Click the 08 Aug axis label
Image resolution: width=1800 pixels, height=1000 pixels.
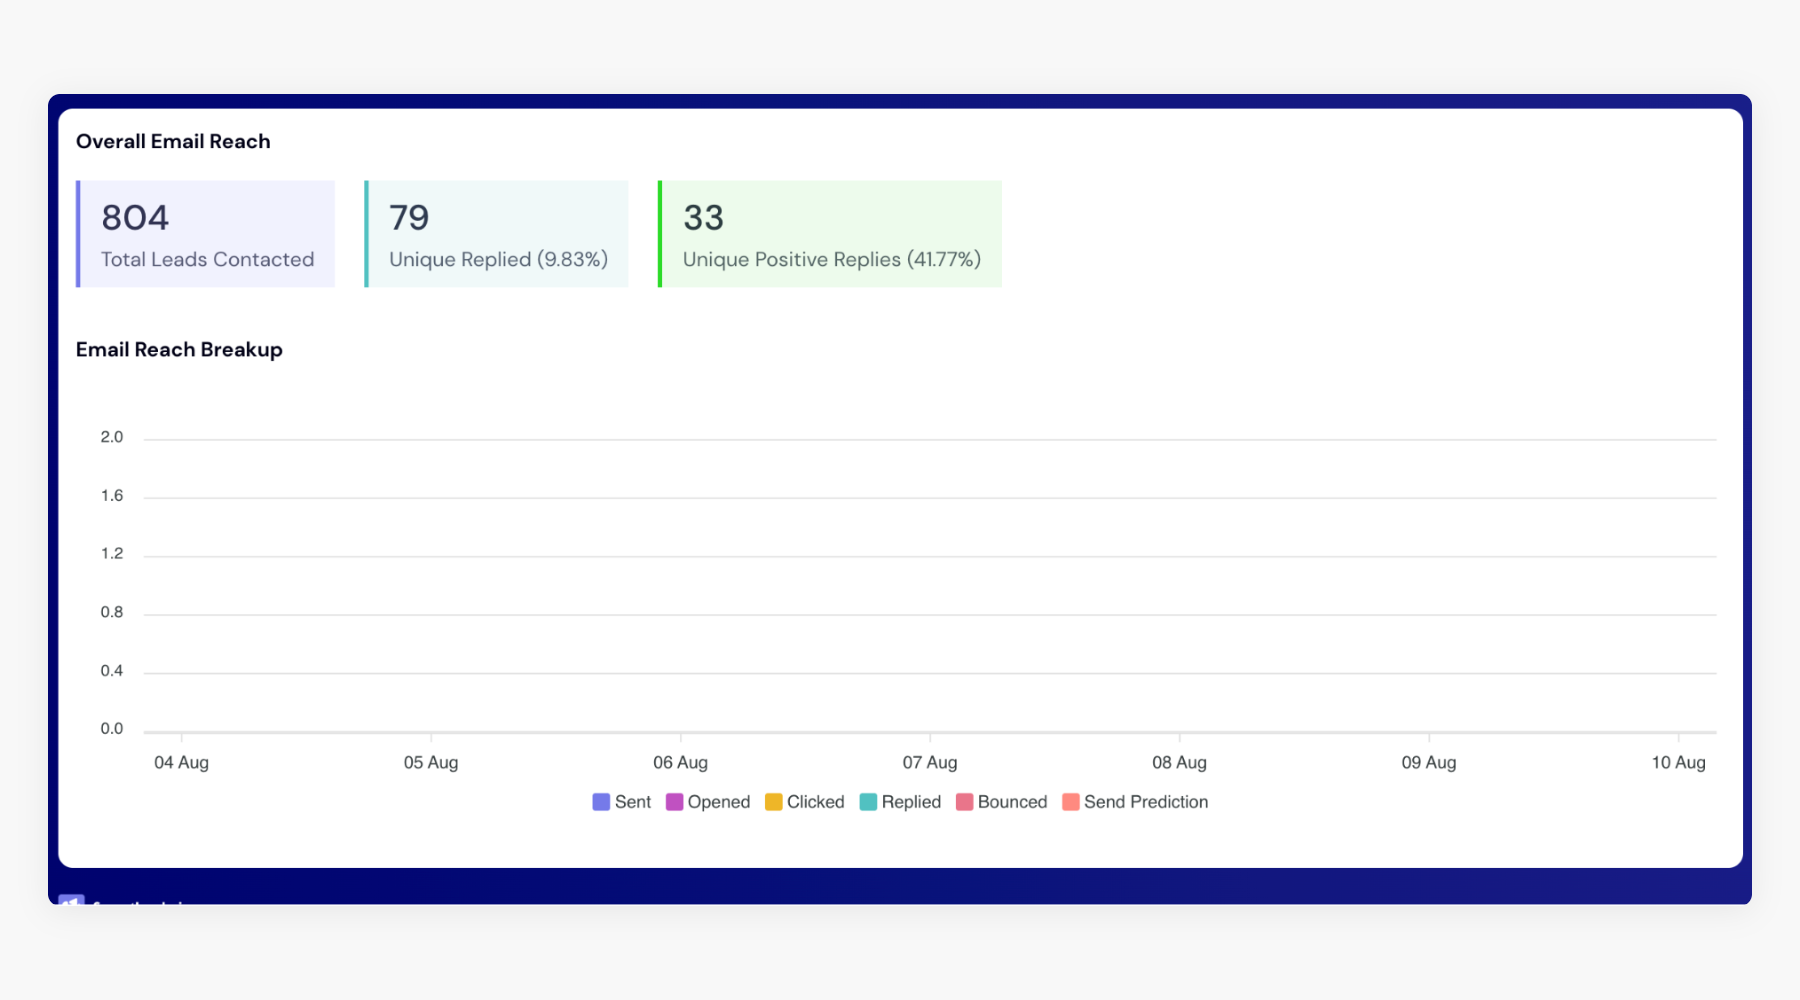tap(1179, 762)
